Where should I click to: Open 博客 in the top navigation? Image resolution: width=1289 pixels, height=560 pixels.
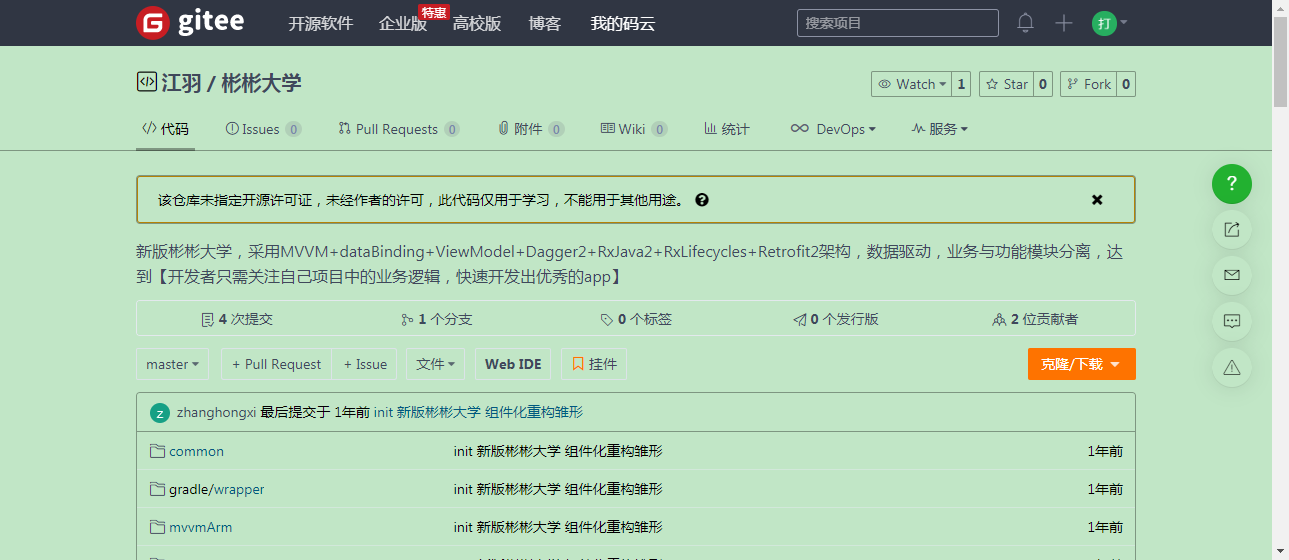545,23
